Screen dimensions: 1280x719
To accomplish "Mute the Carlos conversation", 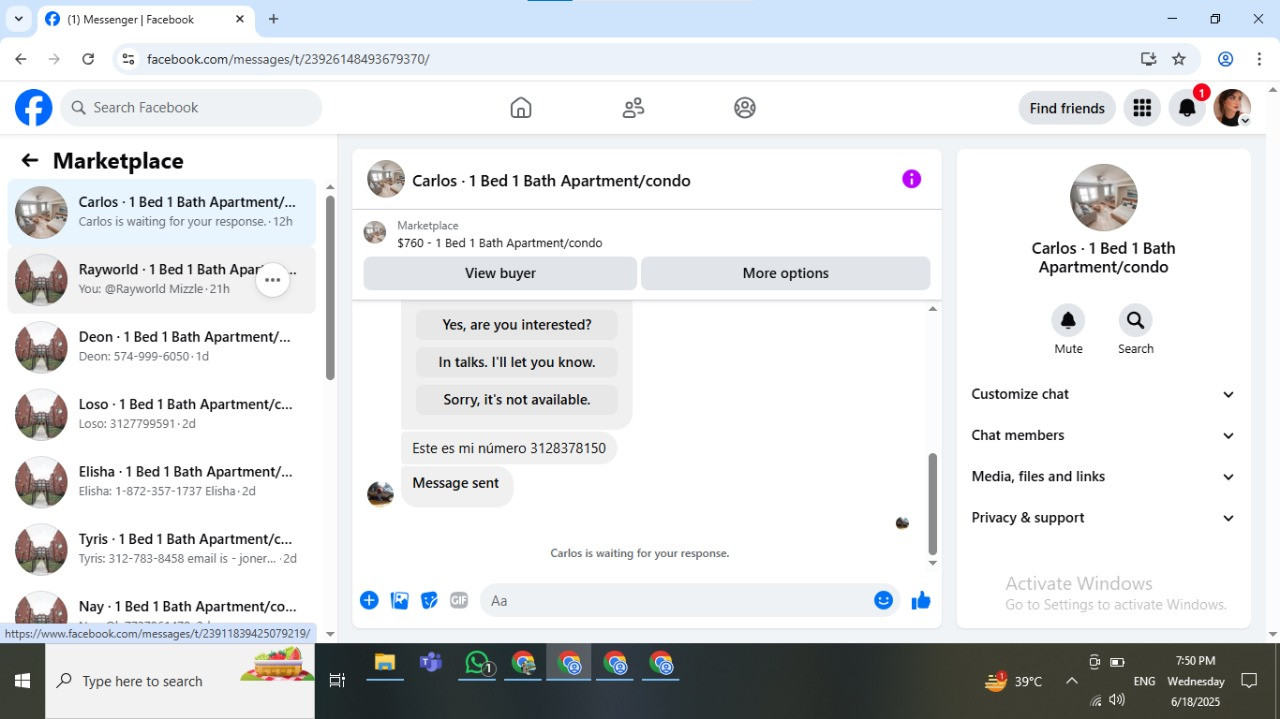I will pyautogui.click(x=1068, y=321).
